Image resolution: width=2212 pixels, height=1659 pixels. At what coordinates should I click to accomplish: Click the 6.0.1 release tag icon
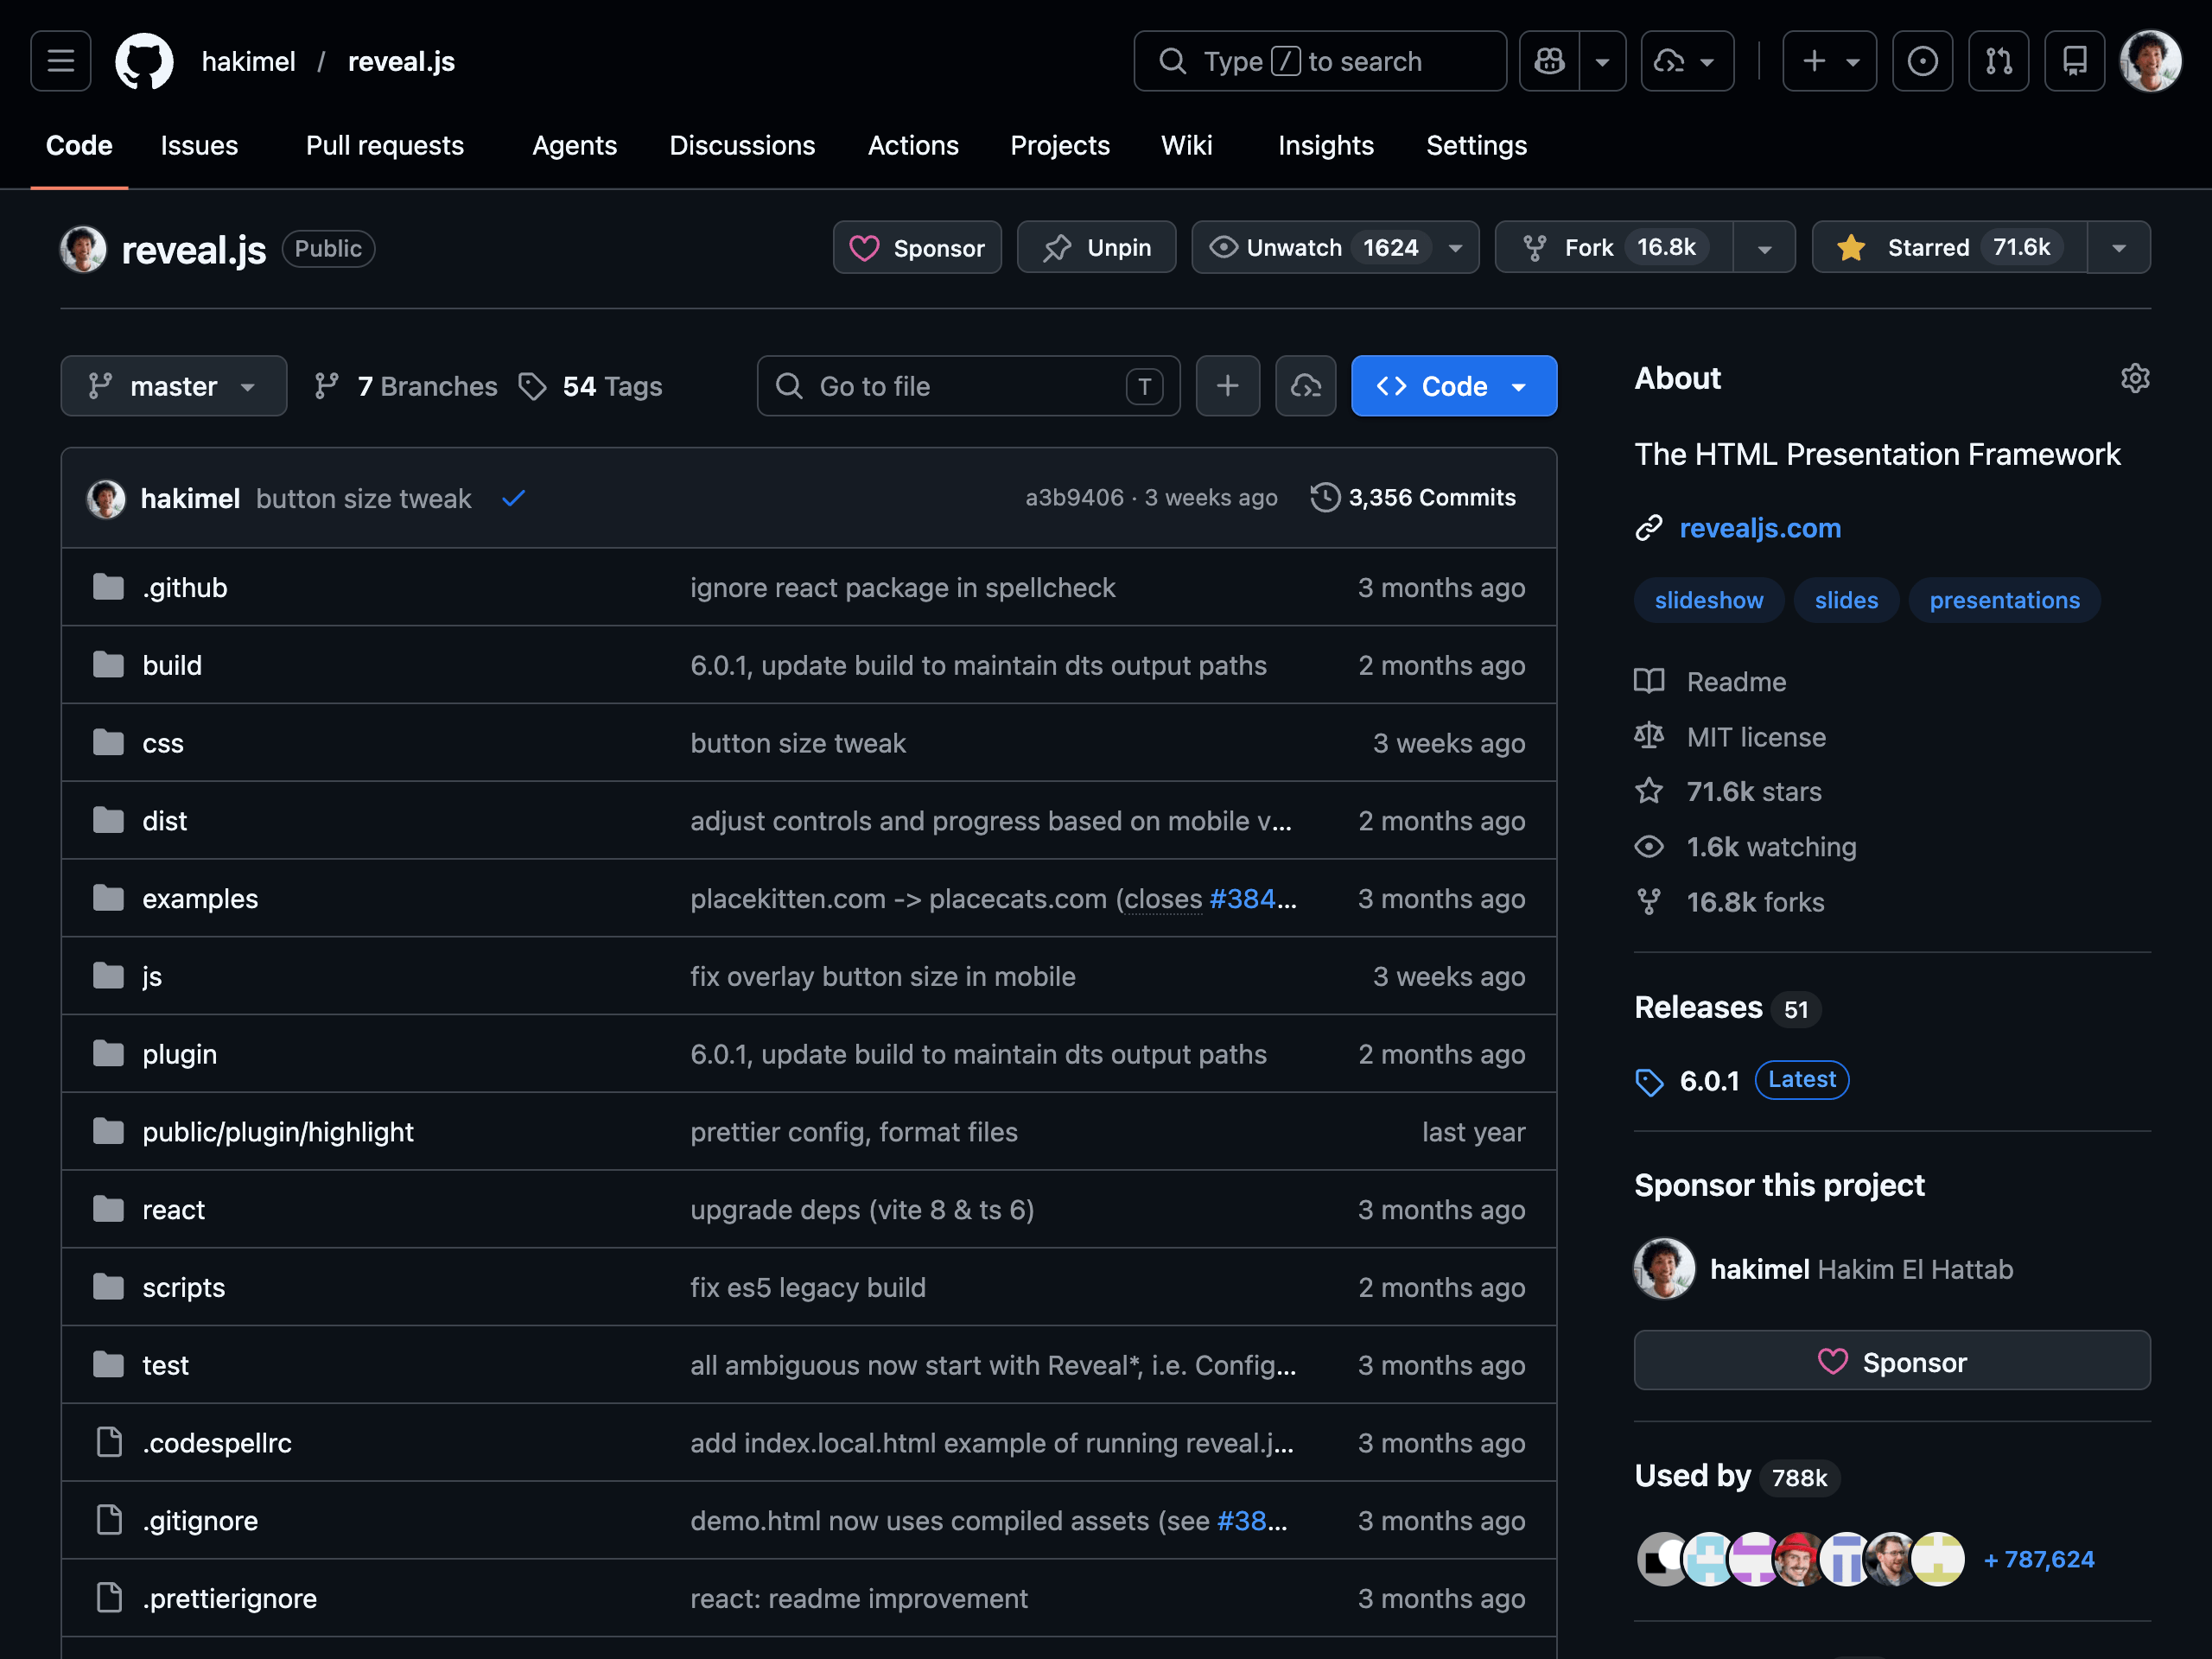(1649, 1081)
